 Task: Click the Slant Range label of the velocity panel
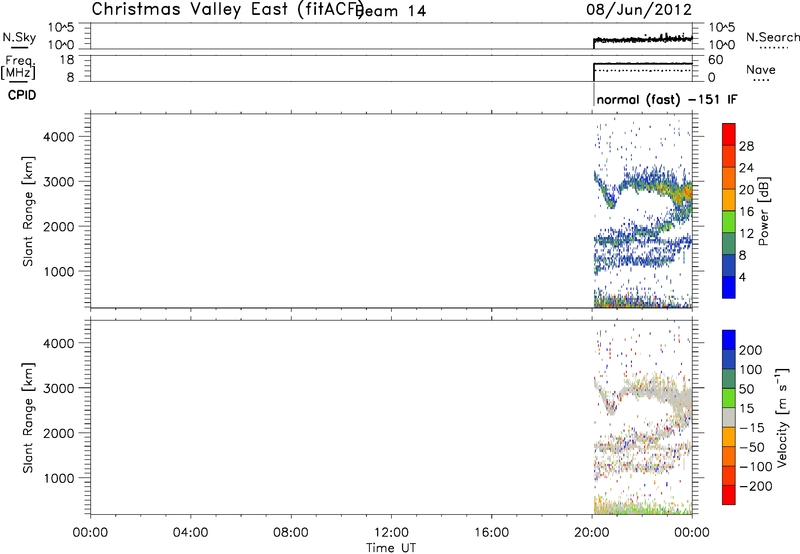(28, 417)
